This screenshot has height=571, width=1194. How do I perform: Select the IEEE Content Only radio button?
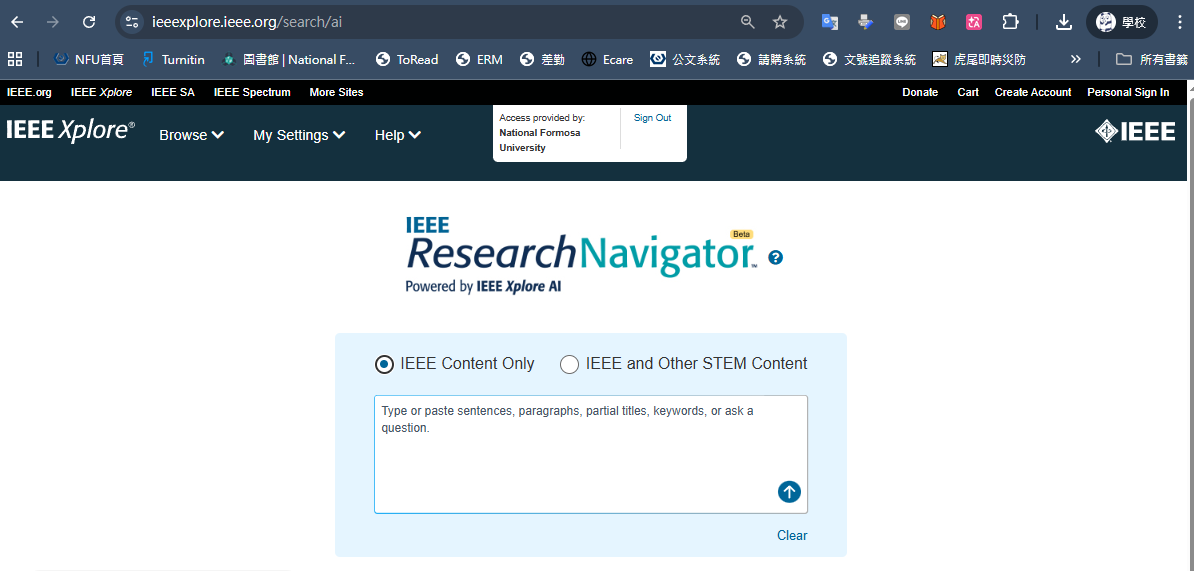[384, 364]
